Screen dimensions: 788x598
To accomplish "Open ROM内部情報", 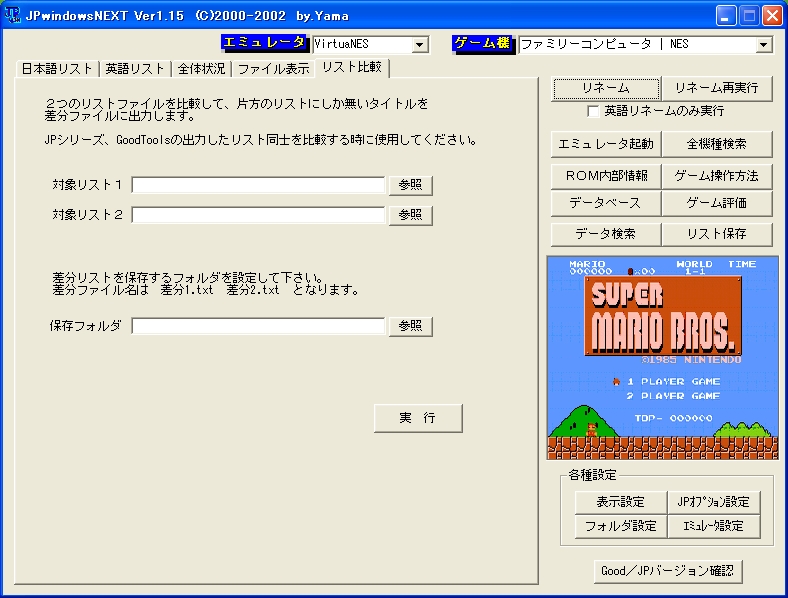I will coord(606,176).
